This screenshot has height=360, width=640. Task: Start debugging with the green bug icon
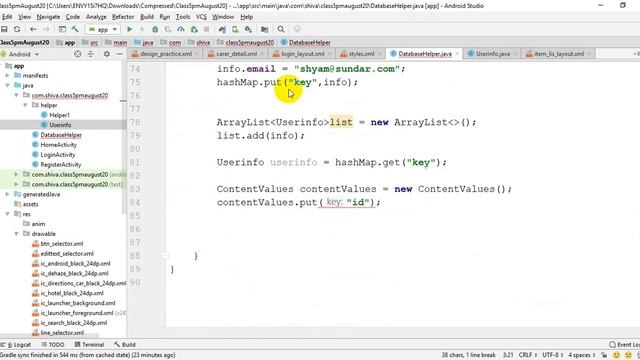pos(155,29)
